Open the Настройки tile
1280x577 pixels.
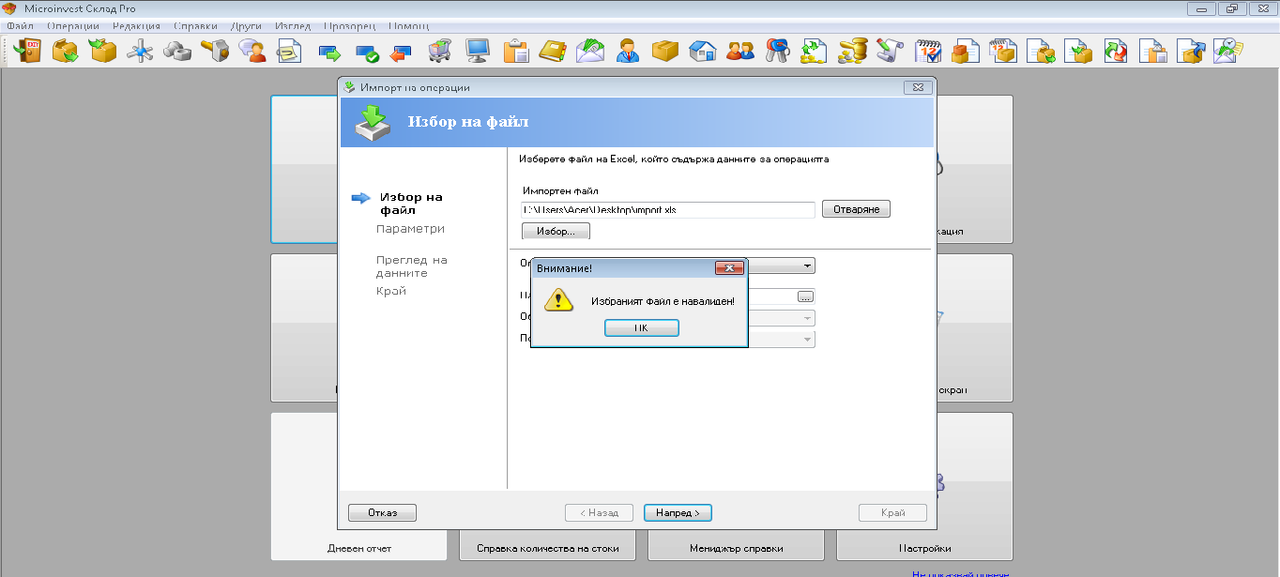(924, 487)
